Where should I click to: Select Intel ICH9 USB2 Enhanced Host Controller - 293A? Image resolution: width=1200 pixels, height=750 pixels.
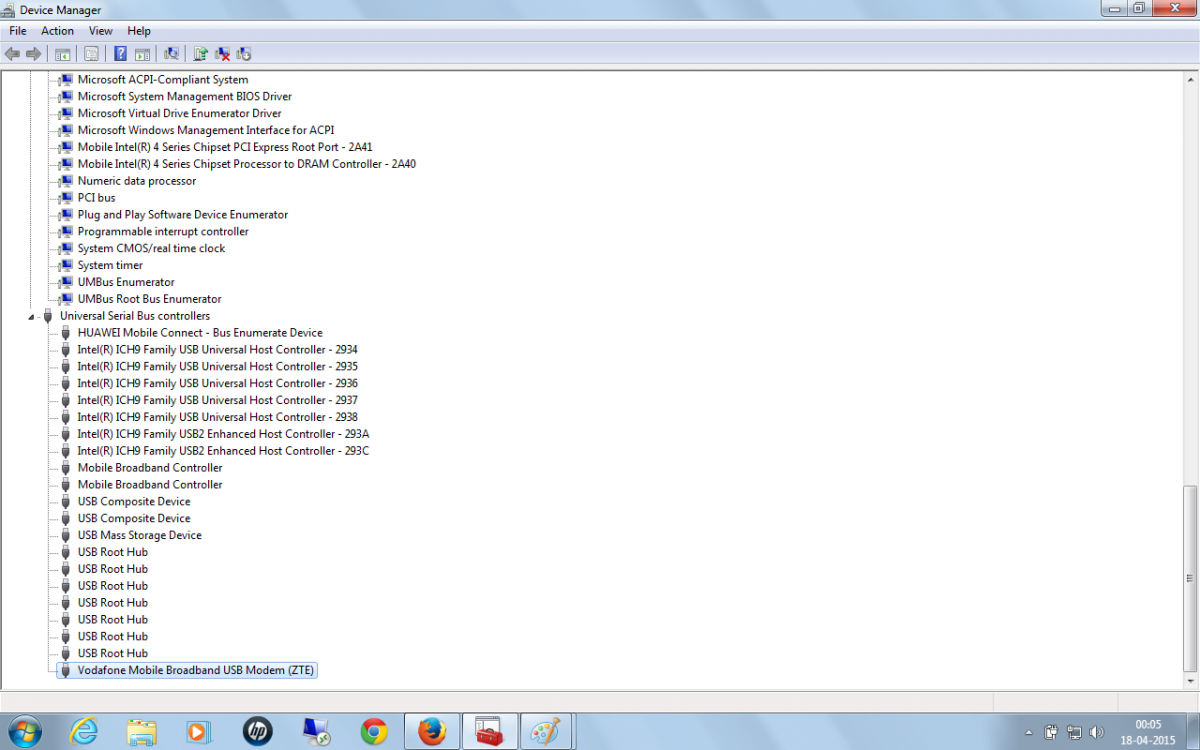coord(223,434)
